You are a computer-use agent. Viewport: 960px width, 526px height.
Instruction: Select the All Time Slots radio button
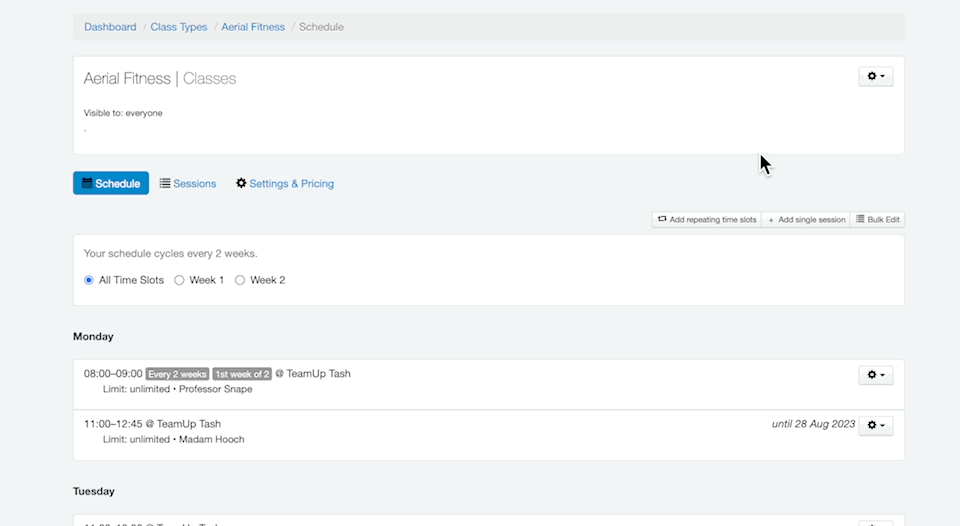89,280
